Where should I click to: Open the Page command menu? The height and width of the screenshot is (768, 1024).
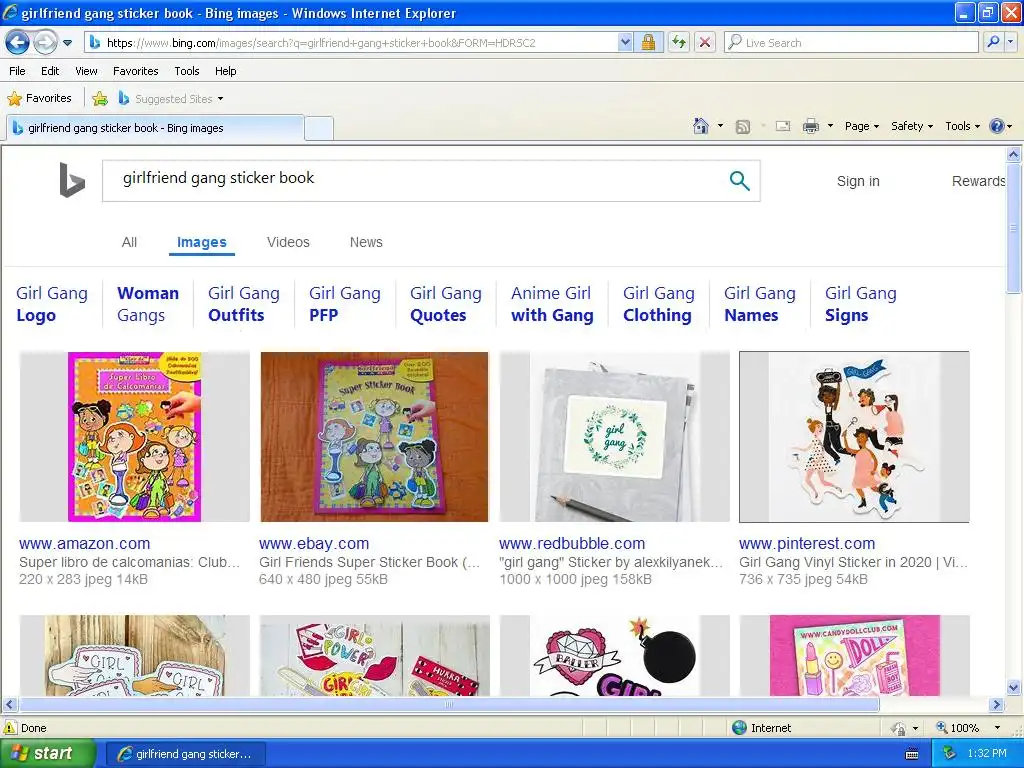pos(862,127)
